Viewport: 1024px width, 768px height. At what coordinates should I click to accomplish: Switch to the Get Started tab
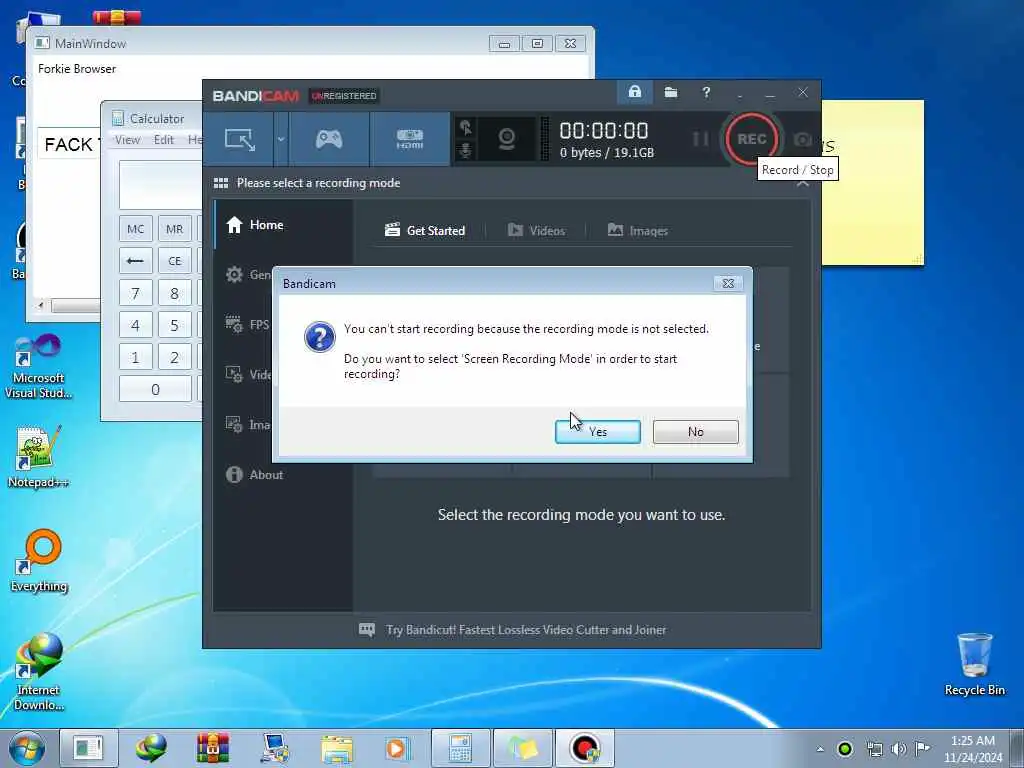[x=425, y=231]
